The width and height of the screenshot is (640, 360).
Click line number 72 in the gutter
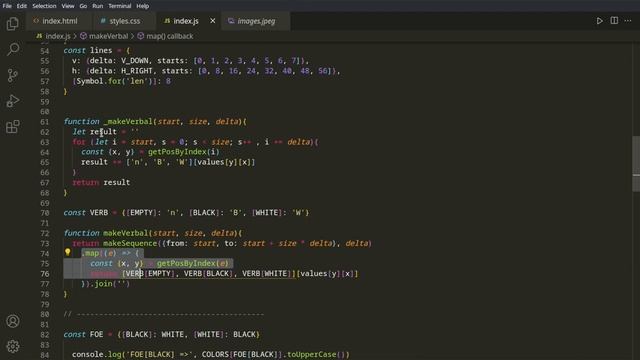click(44, 233)
